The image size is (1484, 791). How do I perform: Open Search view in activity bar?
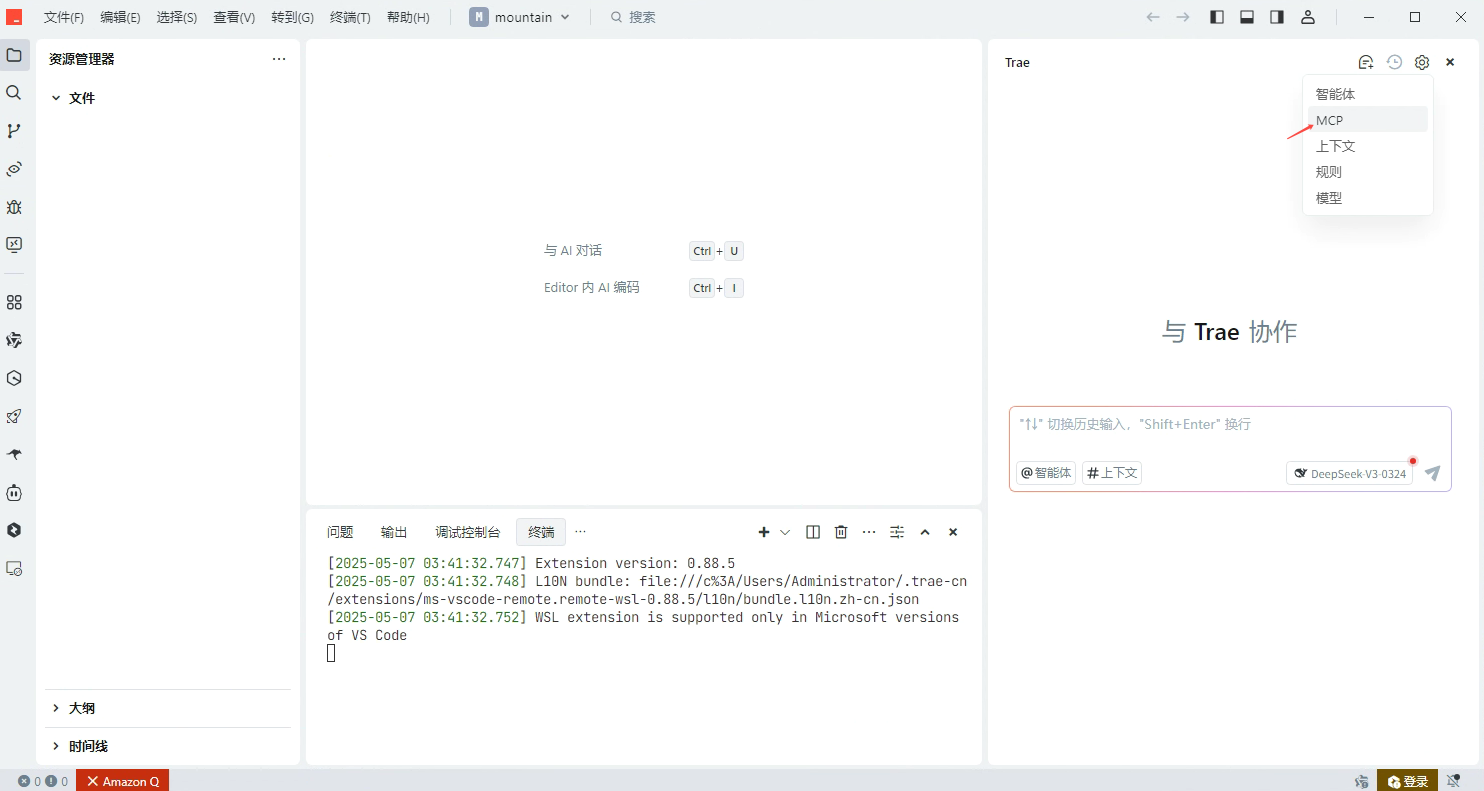[14, 93]
